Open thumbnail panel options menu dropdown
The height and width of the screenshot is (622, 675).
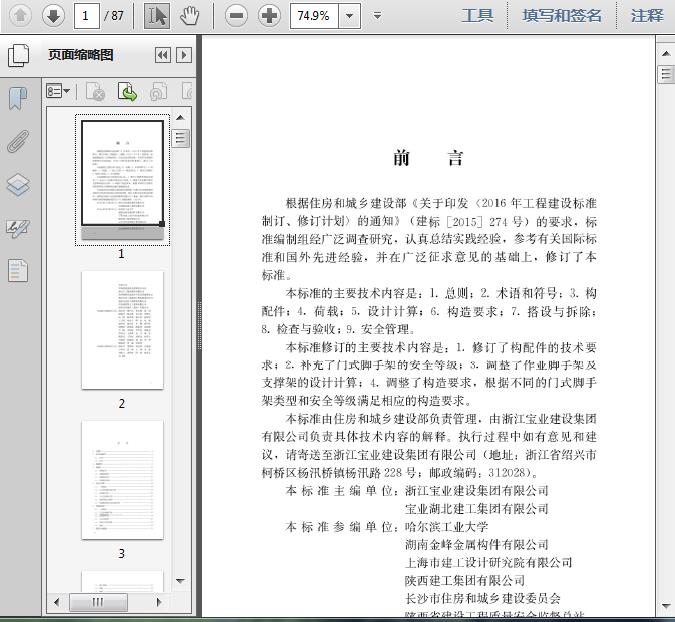point(58,92)
